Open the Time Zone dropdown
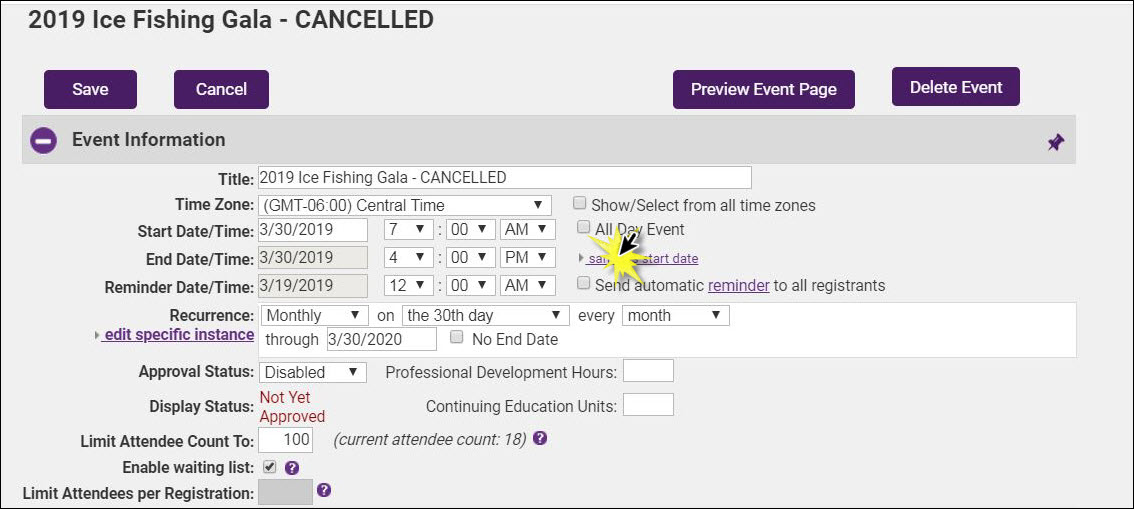Viewport: 1134px width, 509px height. pos(404,205)
